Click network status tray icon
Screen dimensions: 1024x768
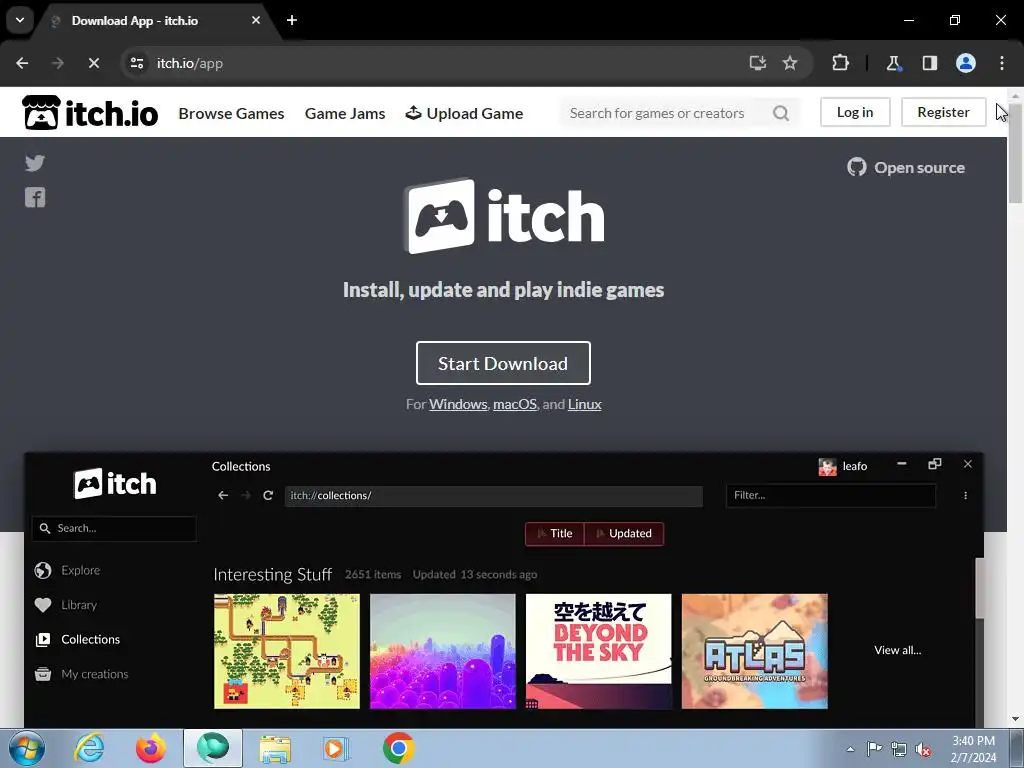pos(899,749)
